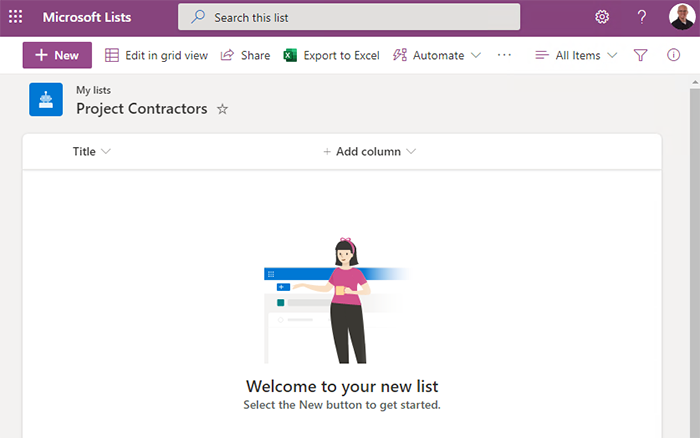
Task: Click the vertical scrollbar
Action: [x=695, y=263]
